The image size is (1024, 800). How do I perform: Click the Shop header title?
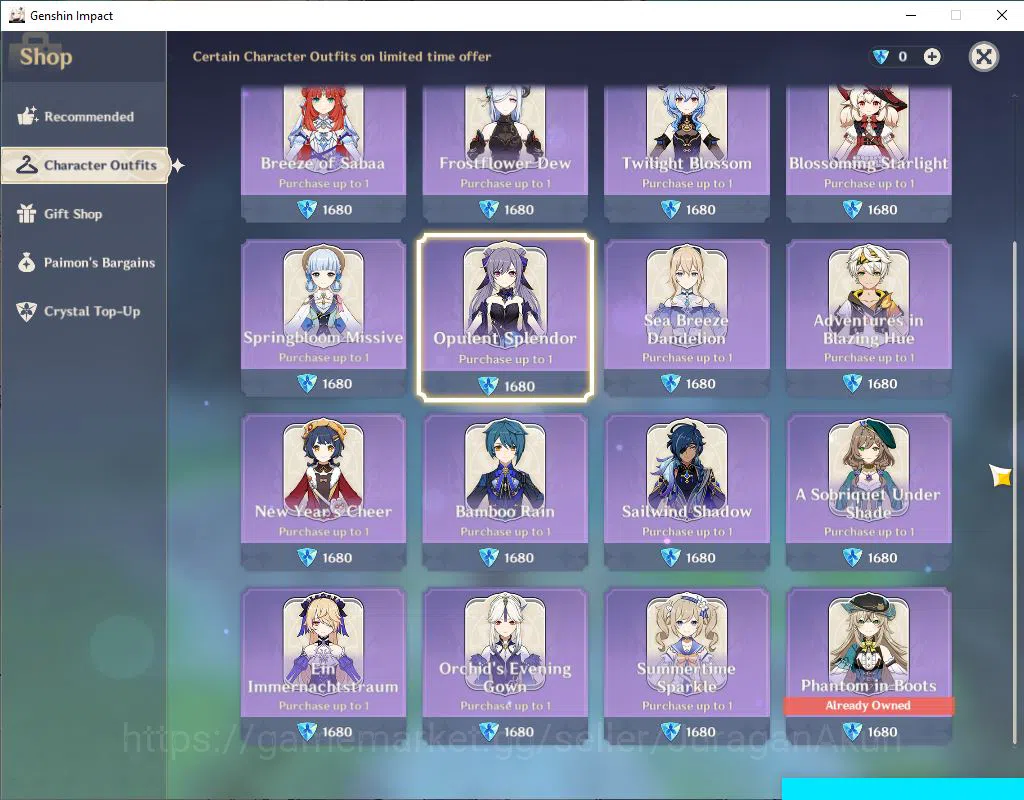pos(46,57)
